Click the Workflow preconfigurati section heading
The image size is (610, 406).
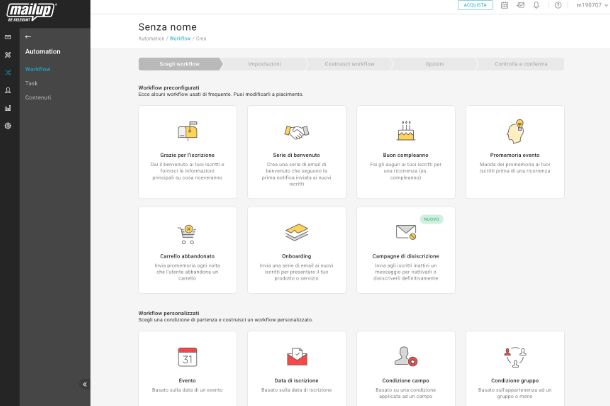169,88
